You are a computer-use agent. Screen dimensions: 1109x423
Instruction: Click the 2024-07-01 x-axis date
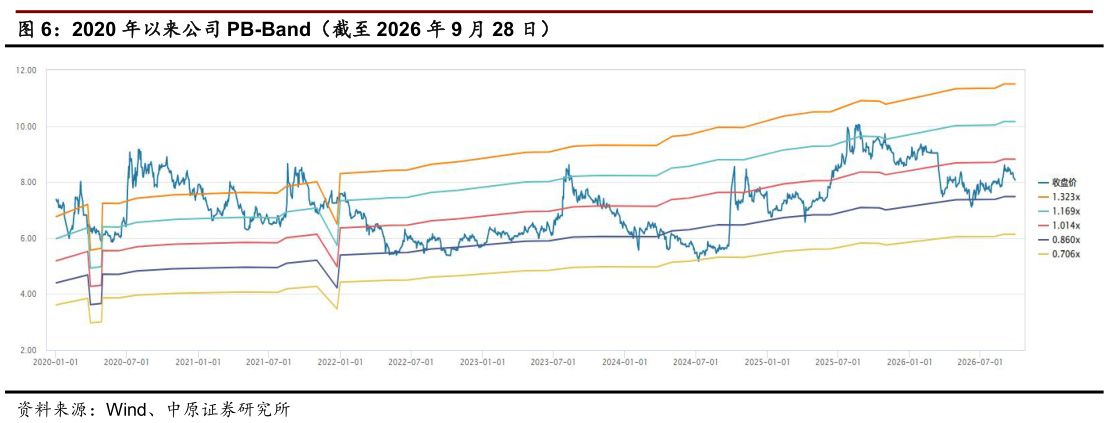(x=696, y=361)
